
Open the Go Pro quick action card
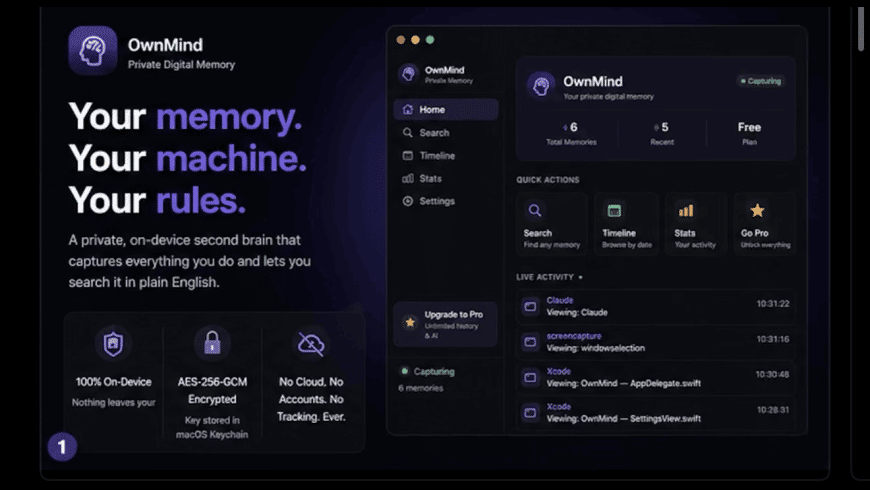tap(765, 224)
